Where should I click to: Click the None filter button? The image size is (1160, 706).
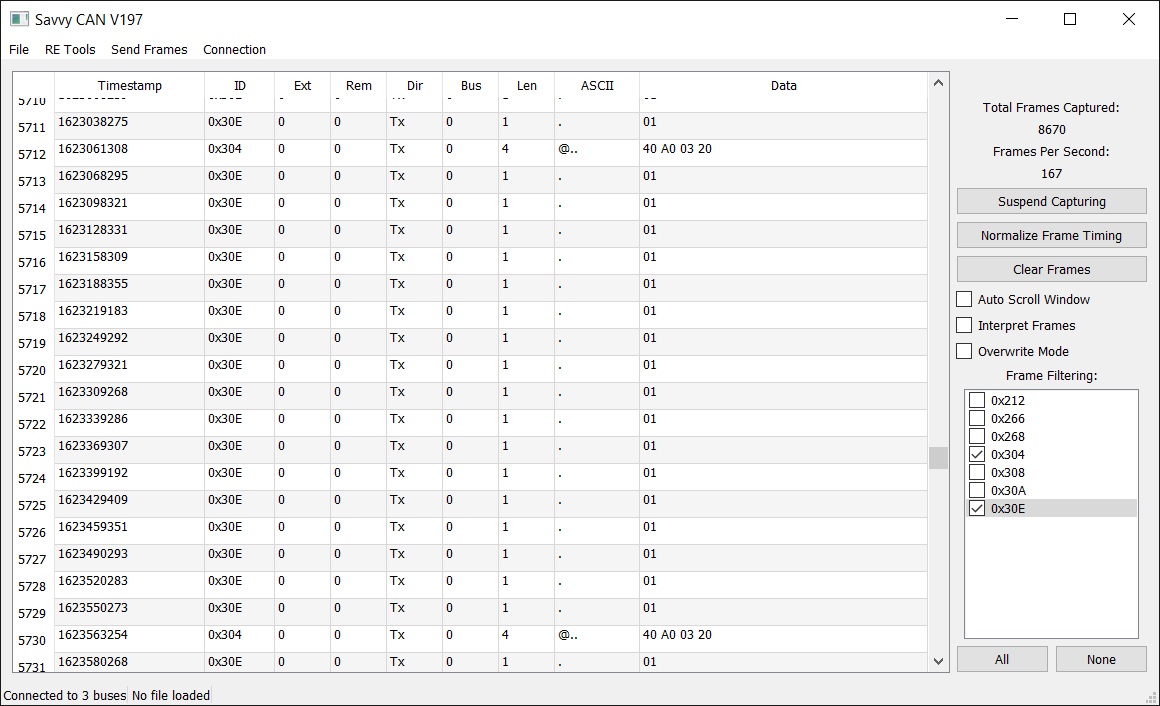tap(1101, 659)
